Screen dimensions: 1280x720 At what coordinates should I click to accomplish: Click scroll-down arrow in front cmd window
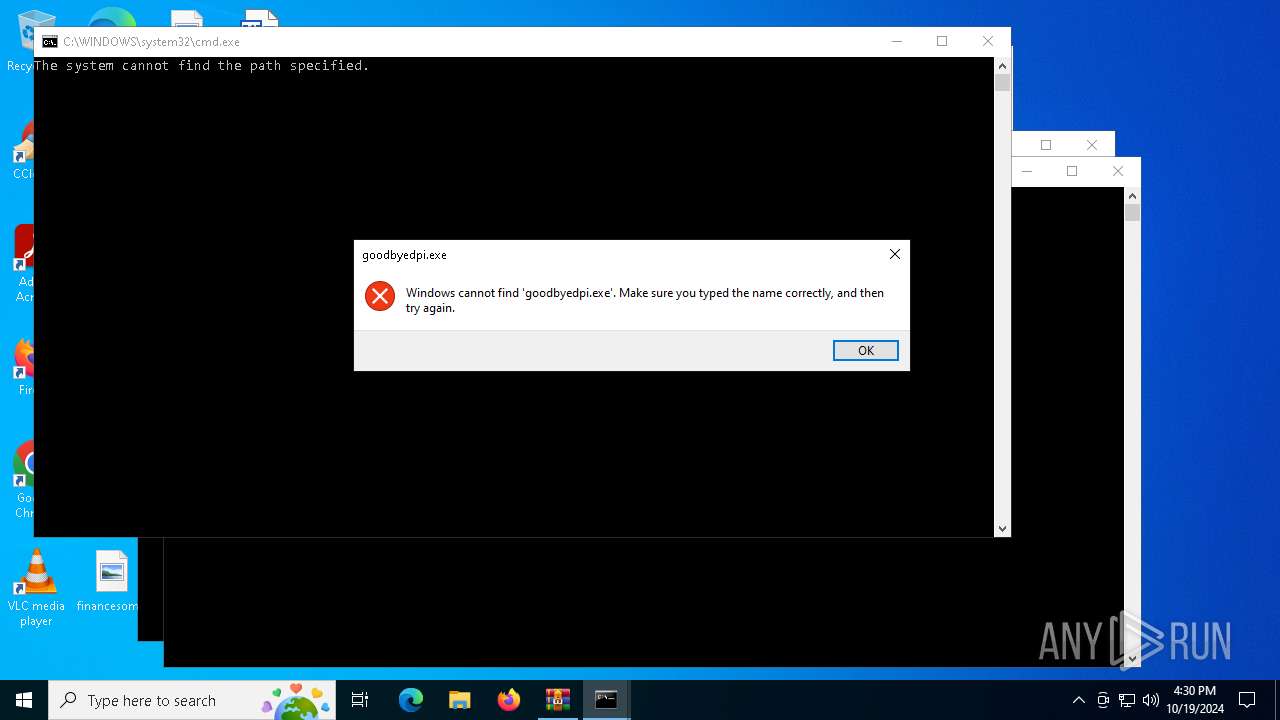pyautogui.click(x=1002, y=528)
